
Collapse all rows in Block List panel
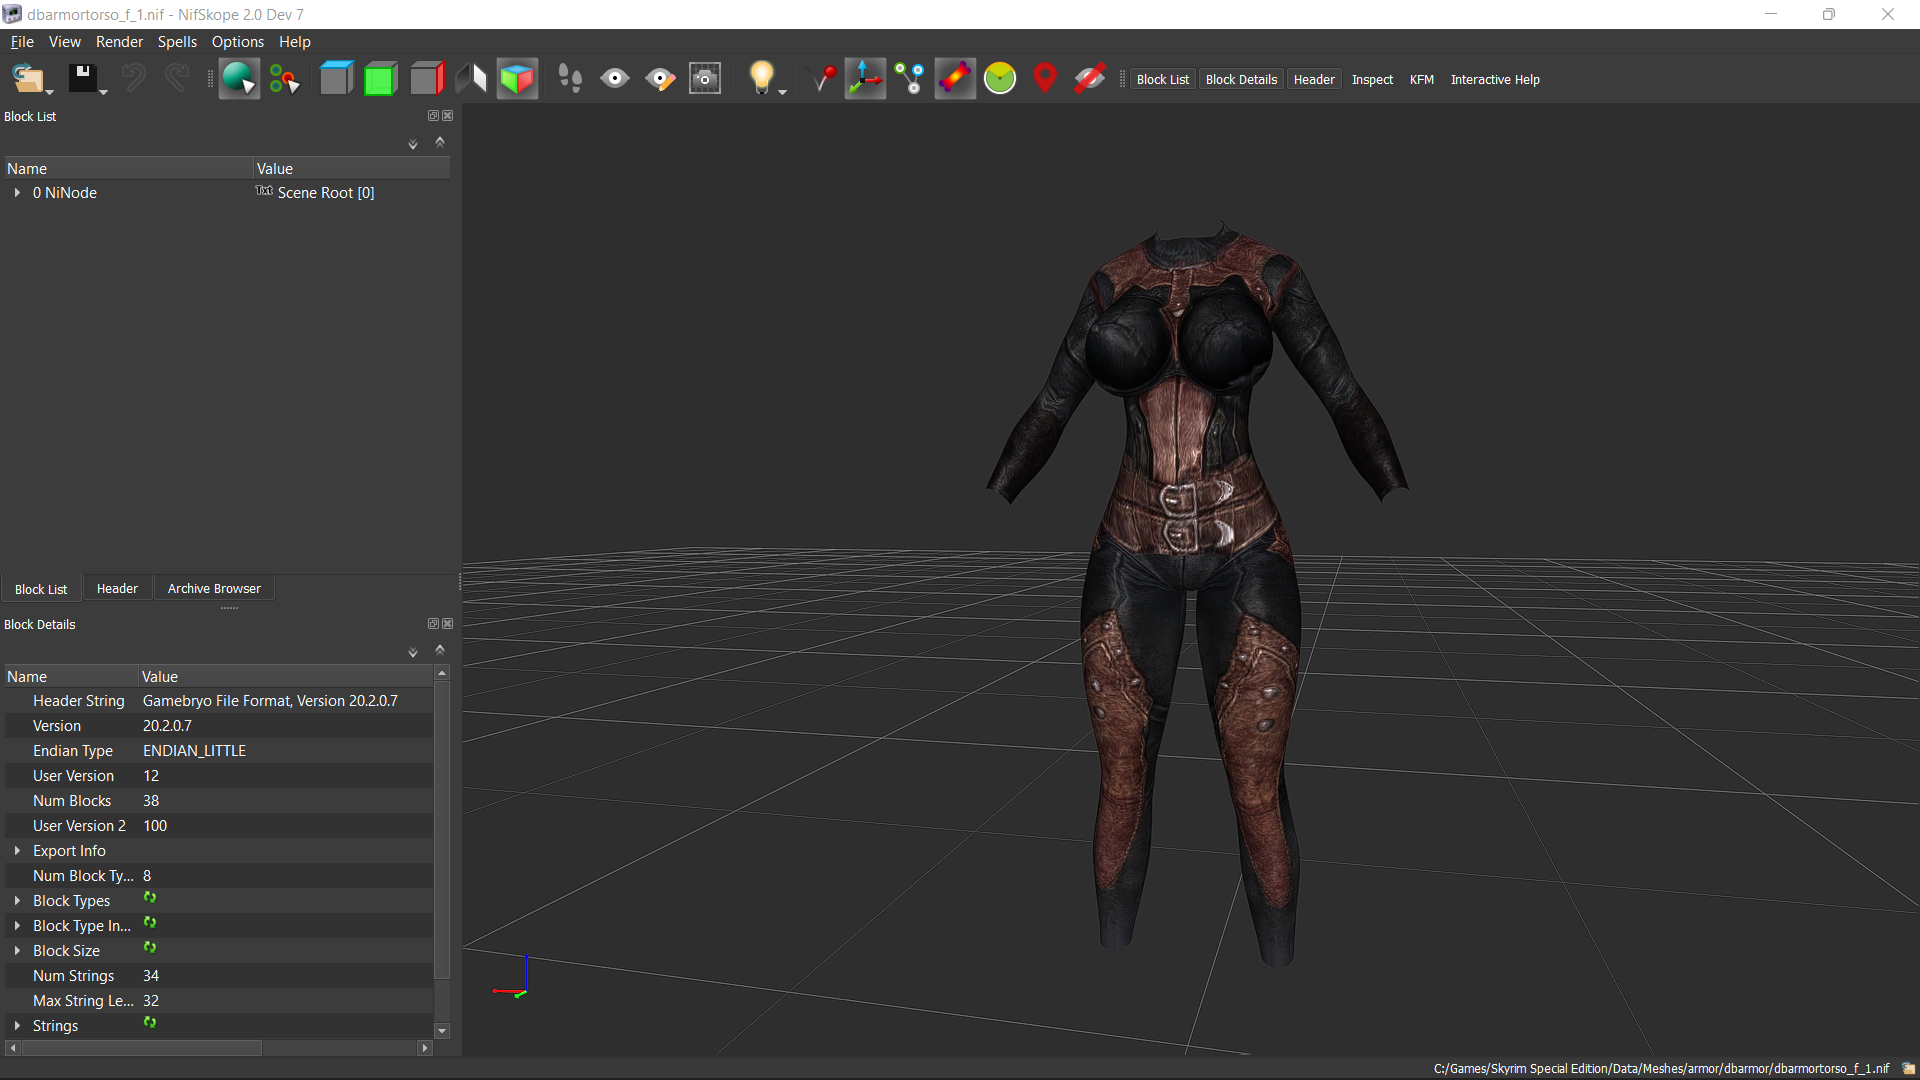tap(440, 142)
